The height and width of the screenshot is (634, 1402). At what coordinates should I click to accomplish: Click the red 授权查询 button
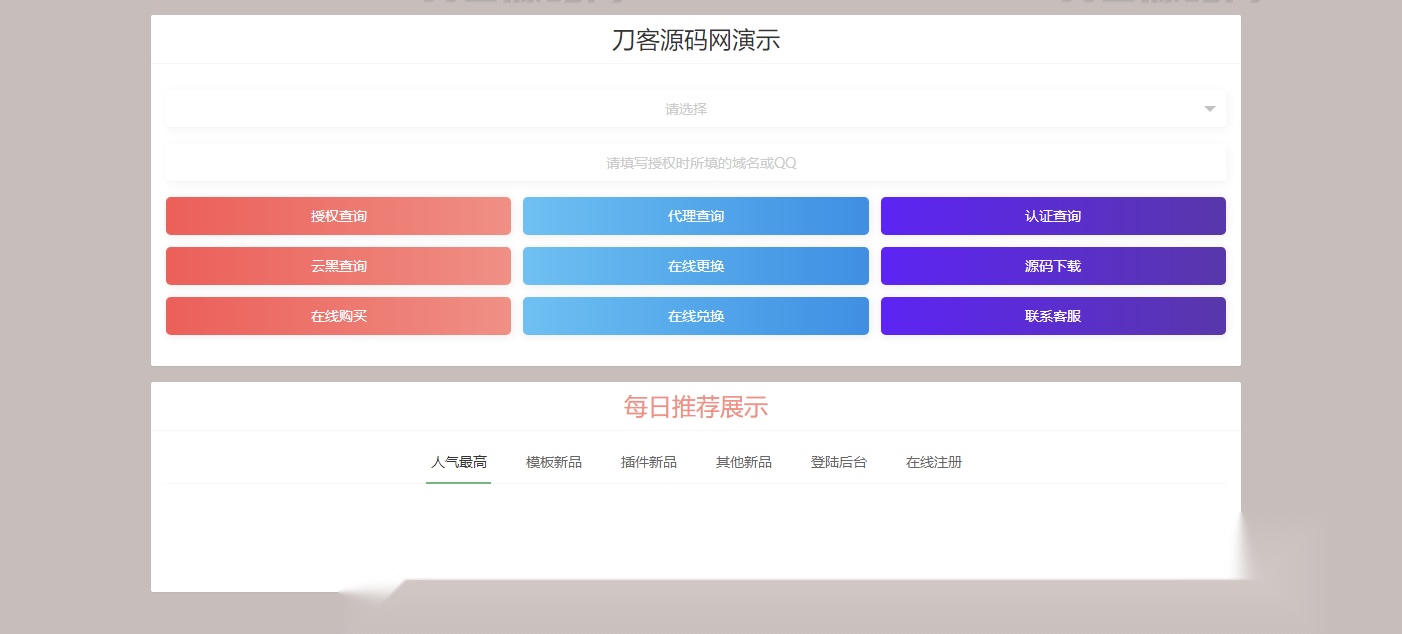tap(338, 216)
